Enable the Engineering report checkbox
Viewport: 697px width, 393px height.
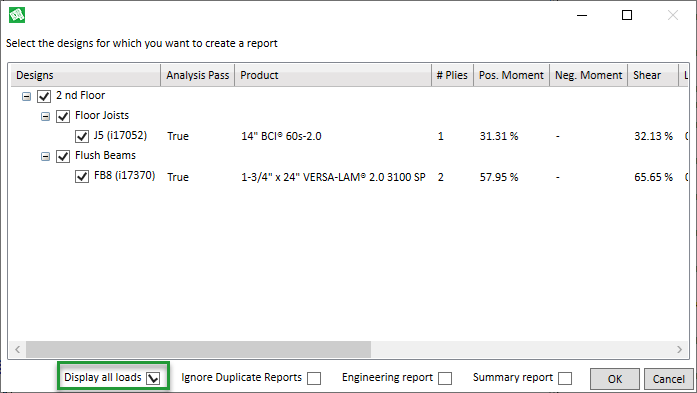click(445, 378)
